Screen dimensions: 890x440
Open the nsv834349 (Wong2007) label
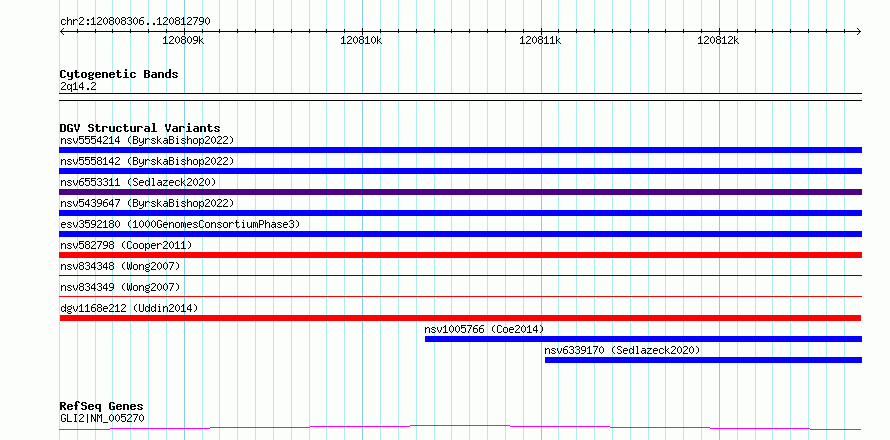coord(120,287)
